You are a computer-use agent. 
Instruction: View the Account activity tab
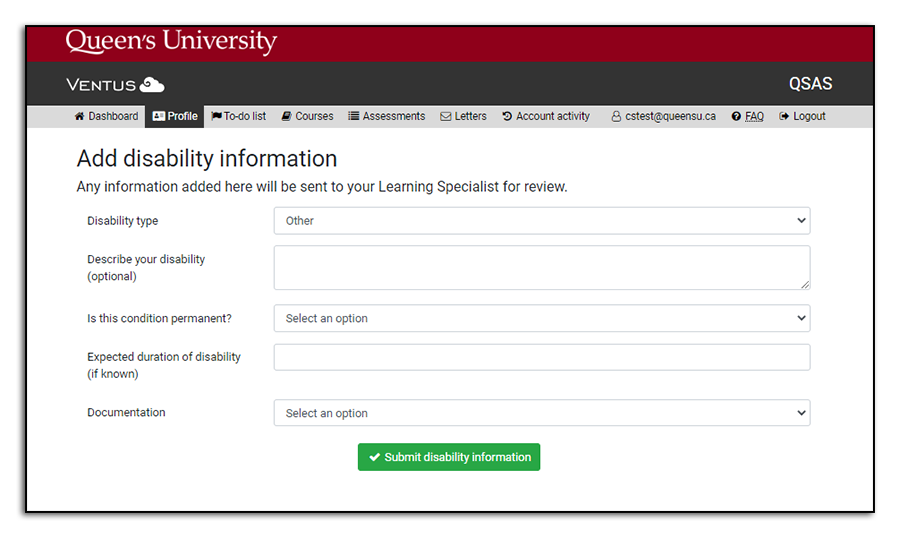click(x=546, y=116)
